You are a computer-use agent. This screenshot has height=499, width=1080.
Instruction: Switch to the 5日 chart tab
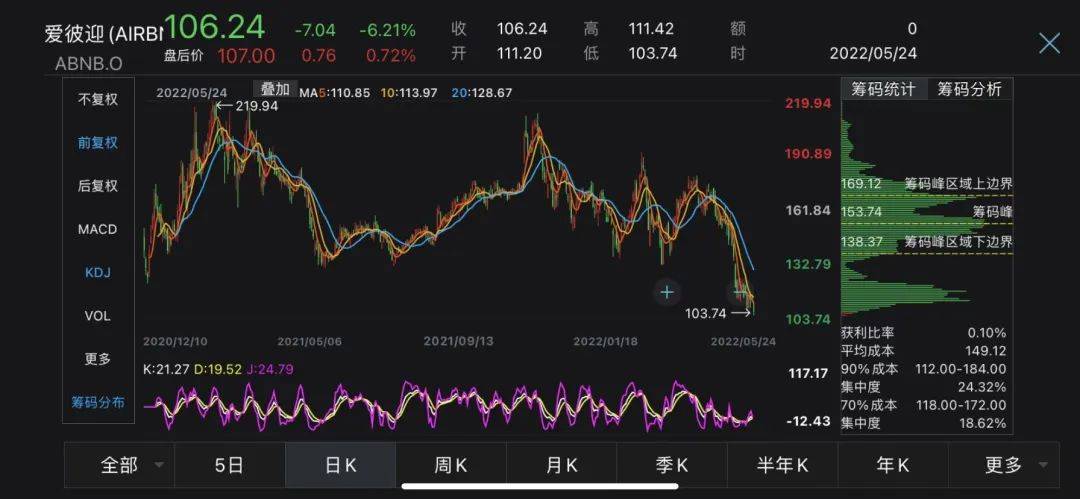coord(229,465)
